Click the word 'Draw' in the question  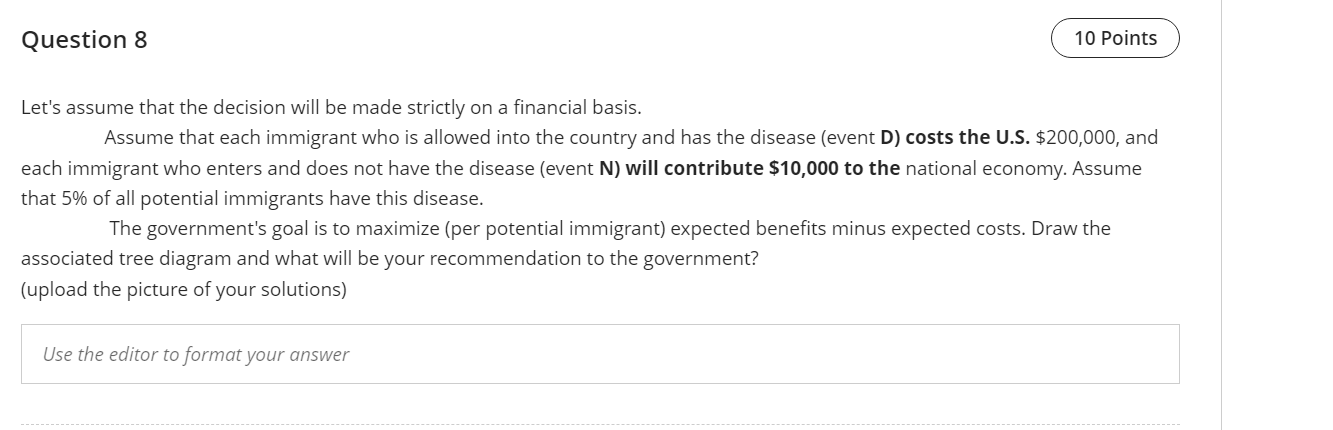(x=1053, y=228)
